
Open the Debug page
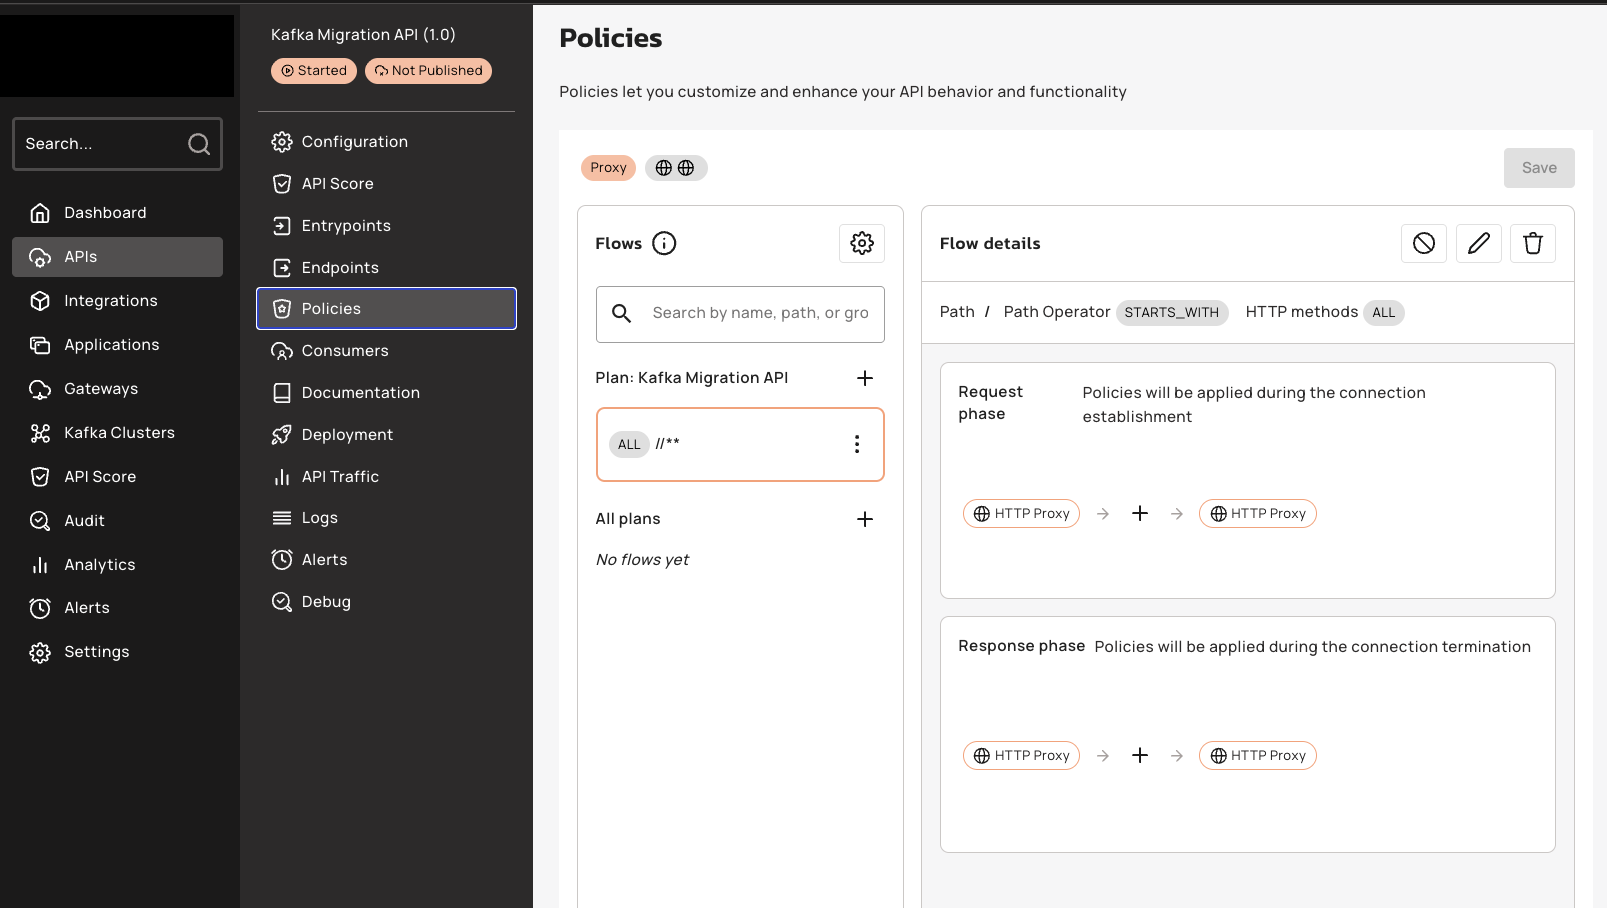coord(325,602)
